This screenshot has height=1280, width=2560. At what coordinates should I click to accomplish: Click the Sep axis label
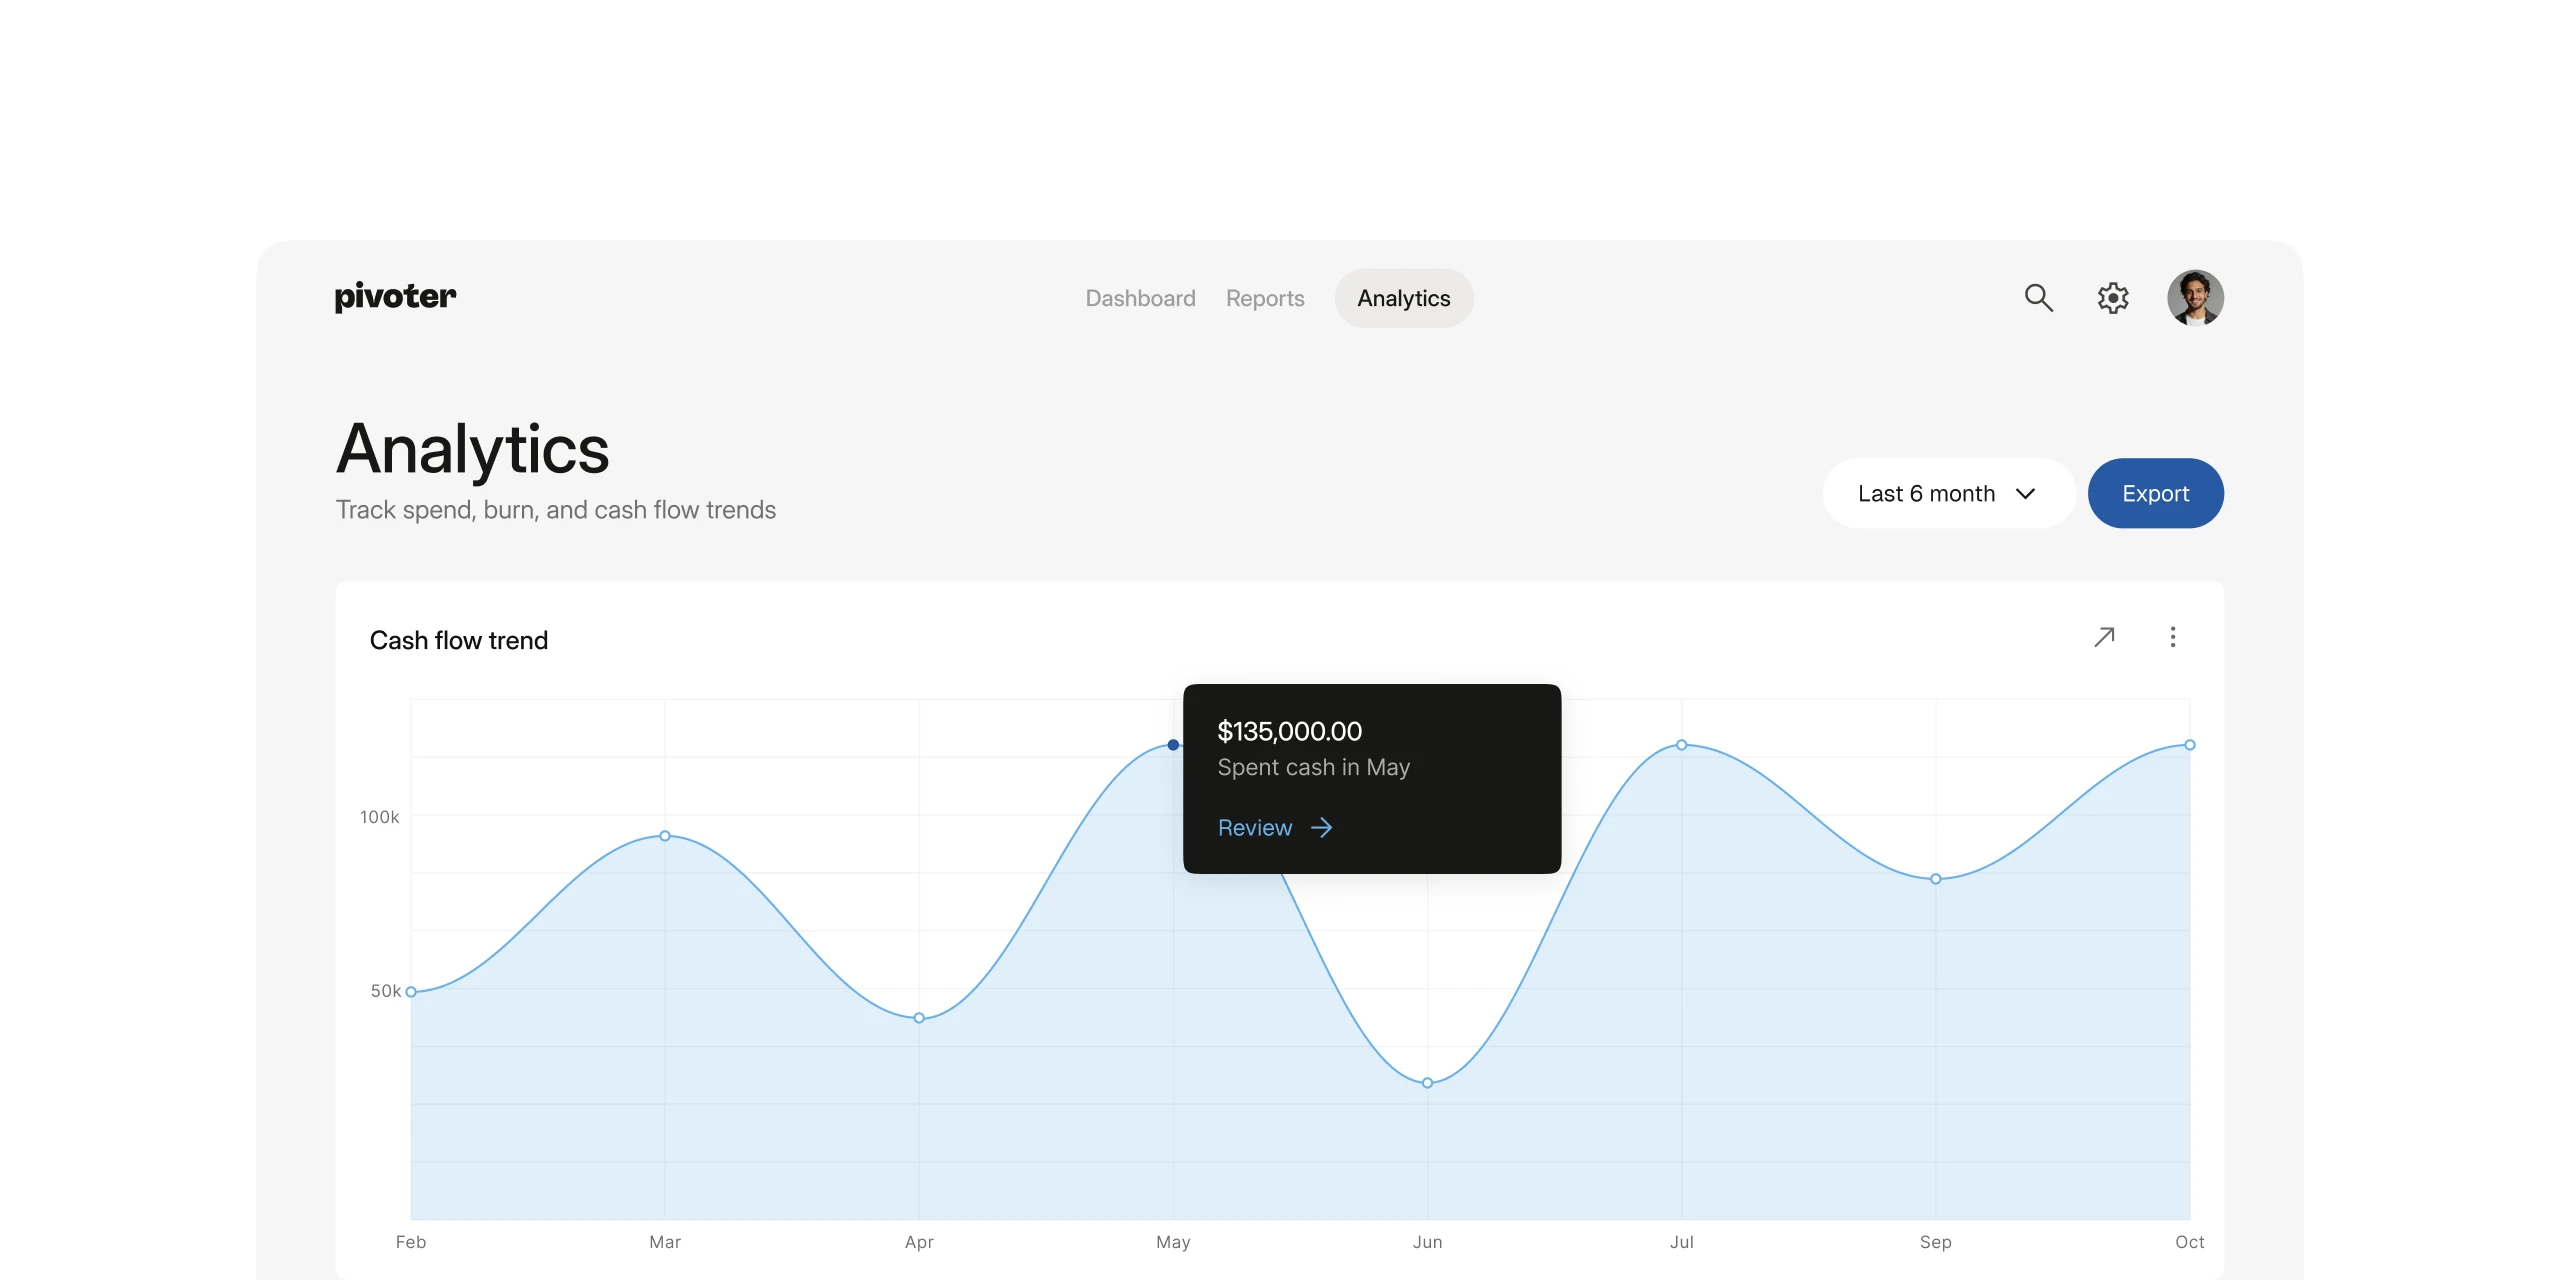coord(1935,1242)
